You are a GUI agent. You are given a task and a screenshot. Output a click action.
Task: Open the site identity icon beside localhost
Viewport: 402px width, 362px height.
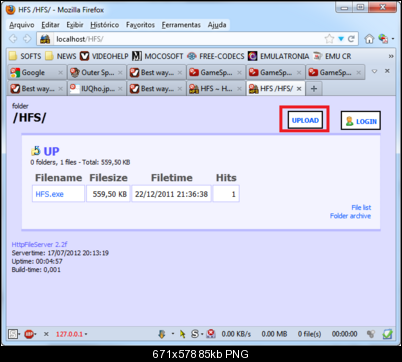(x=45, y=39)
